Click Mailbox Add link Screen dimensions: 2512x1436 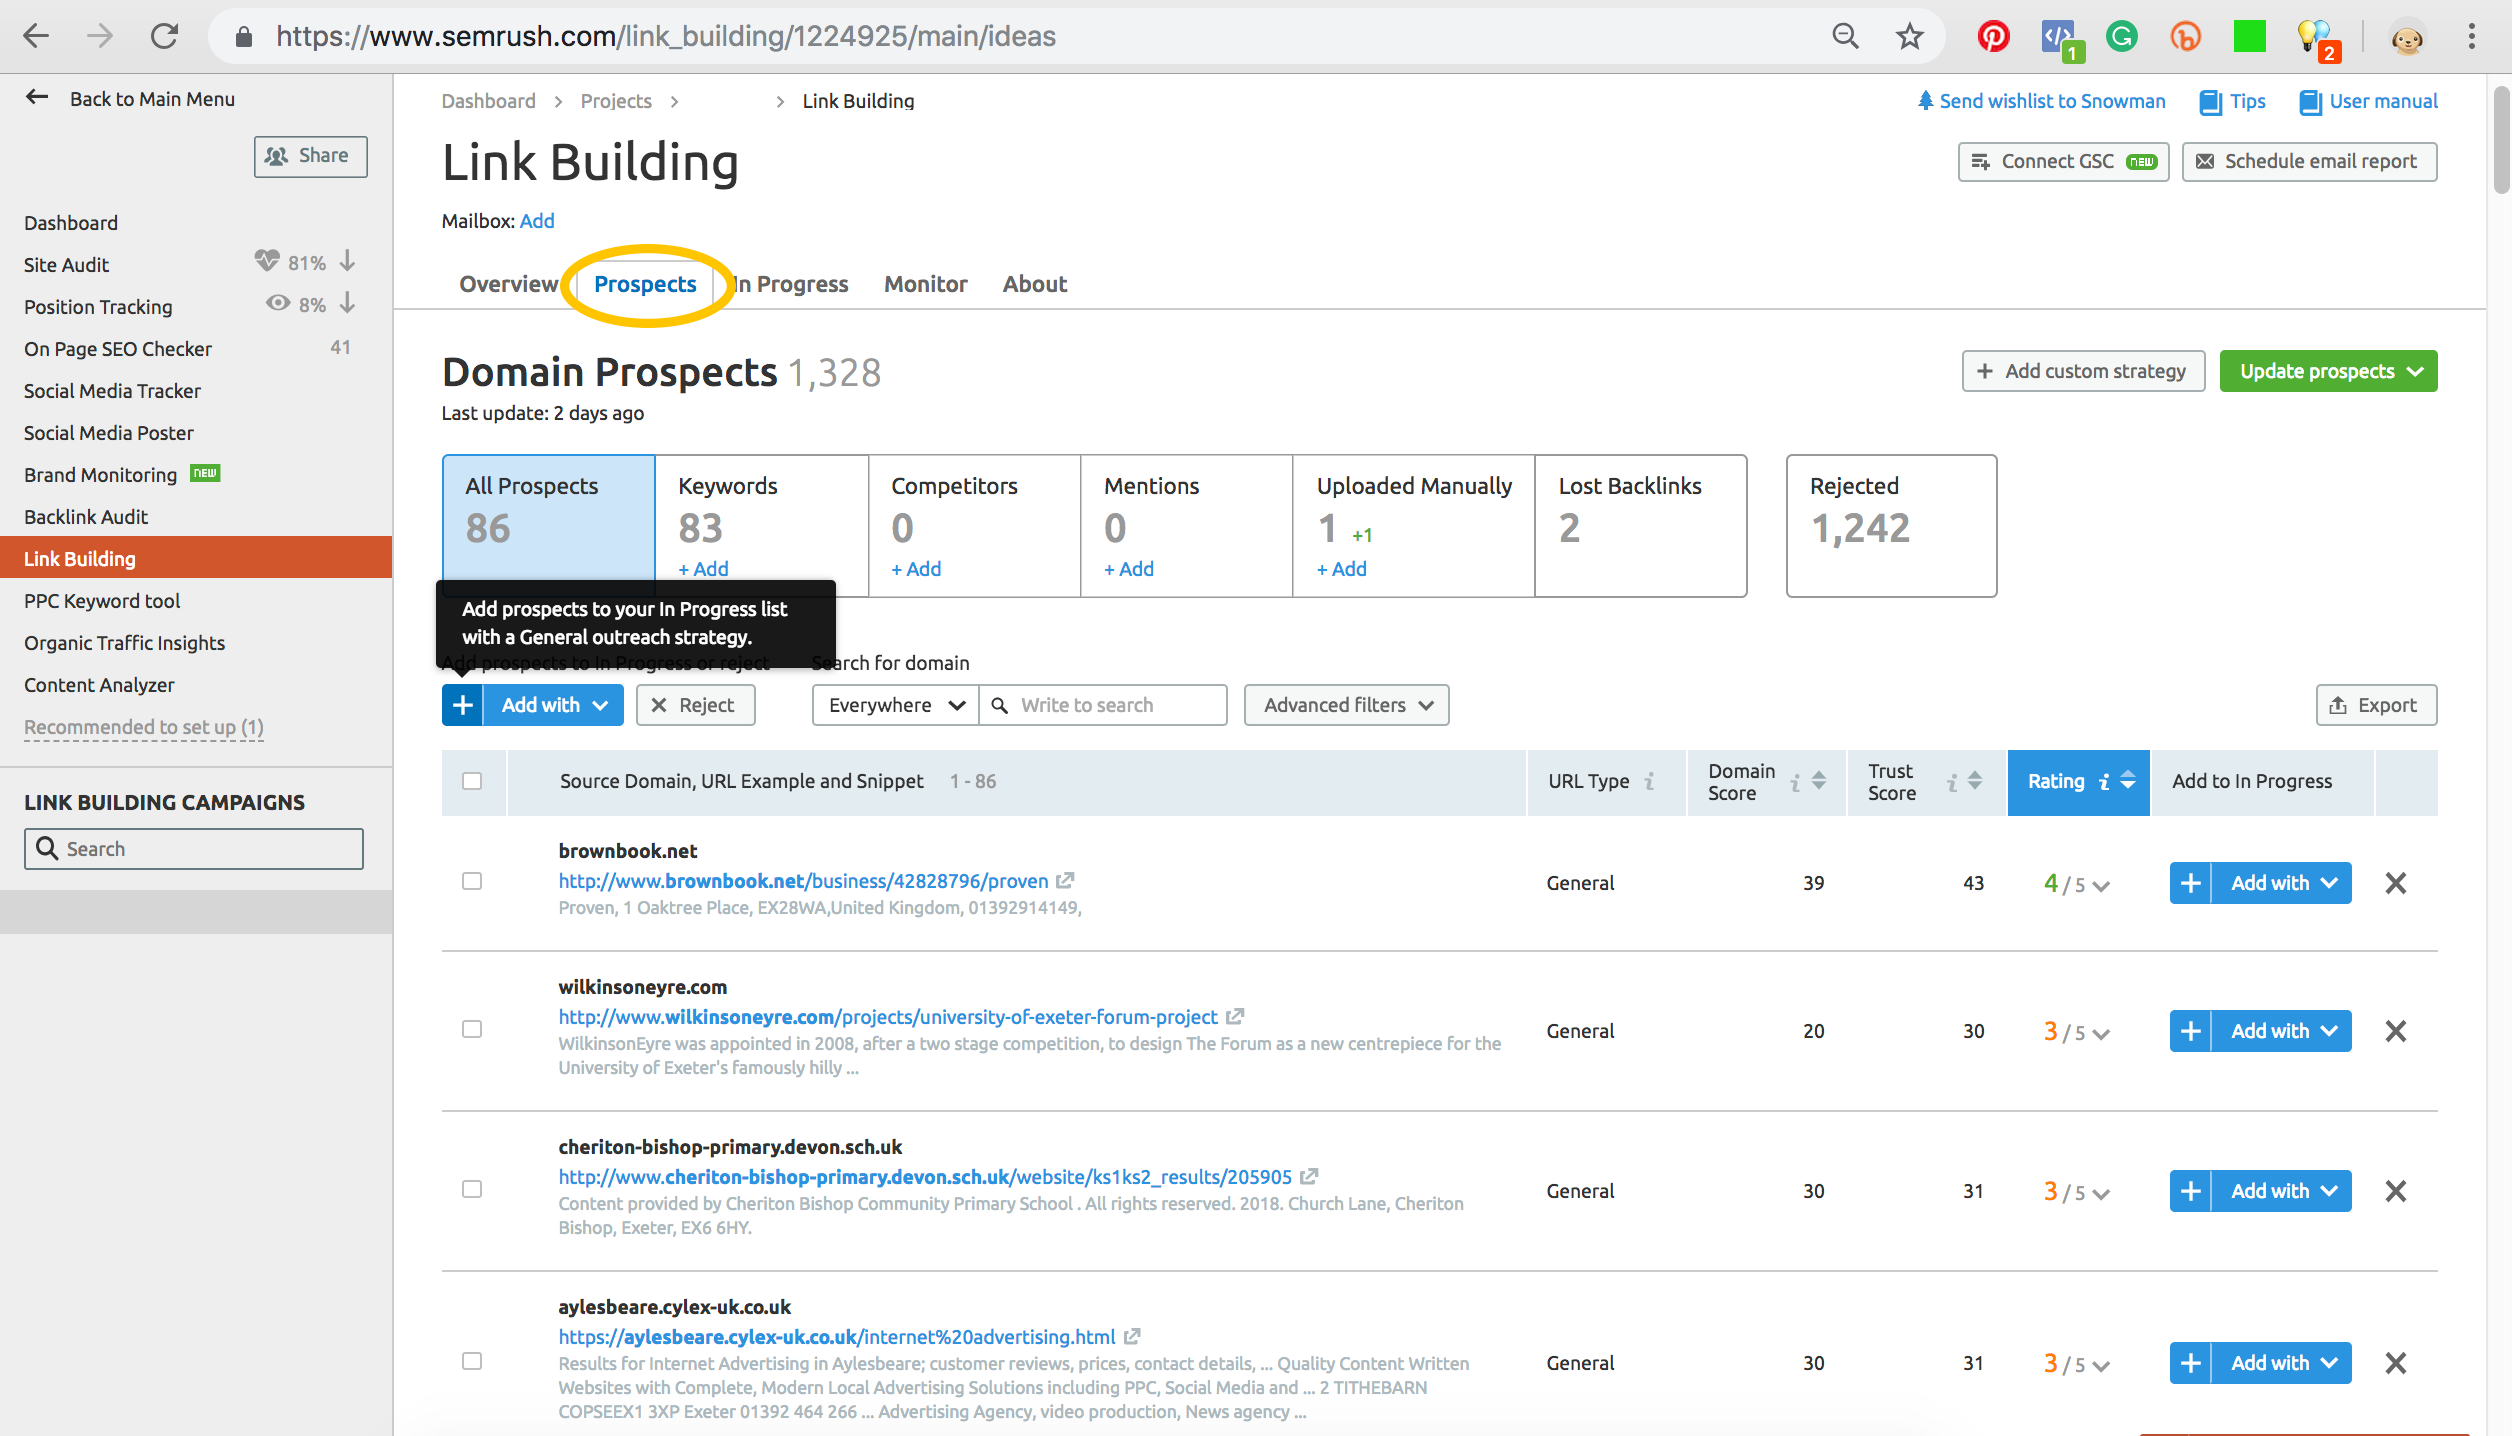pos(537,221)
